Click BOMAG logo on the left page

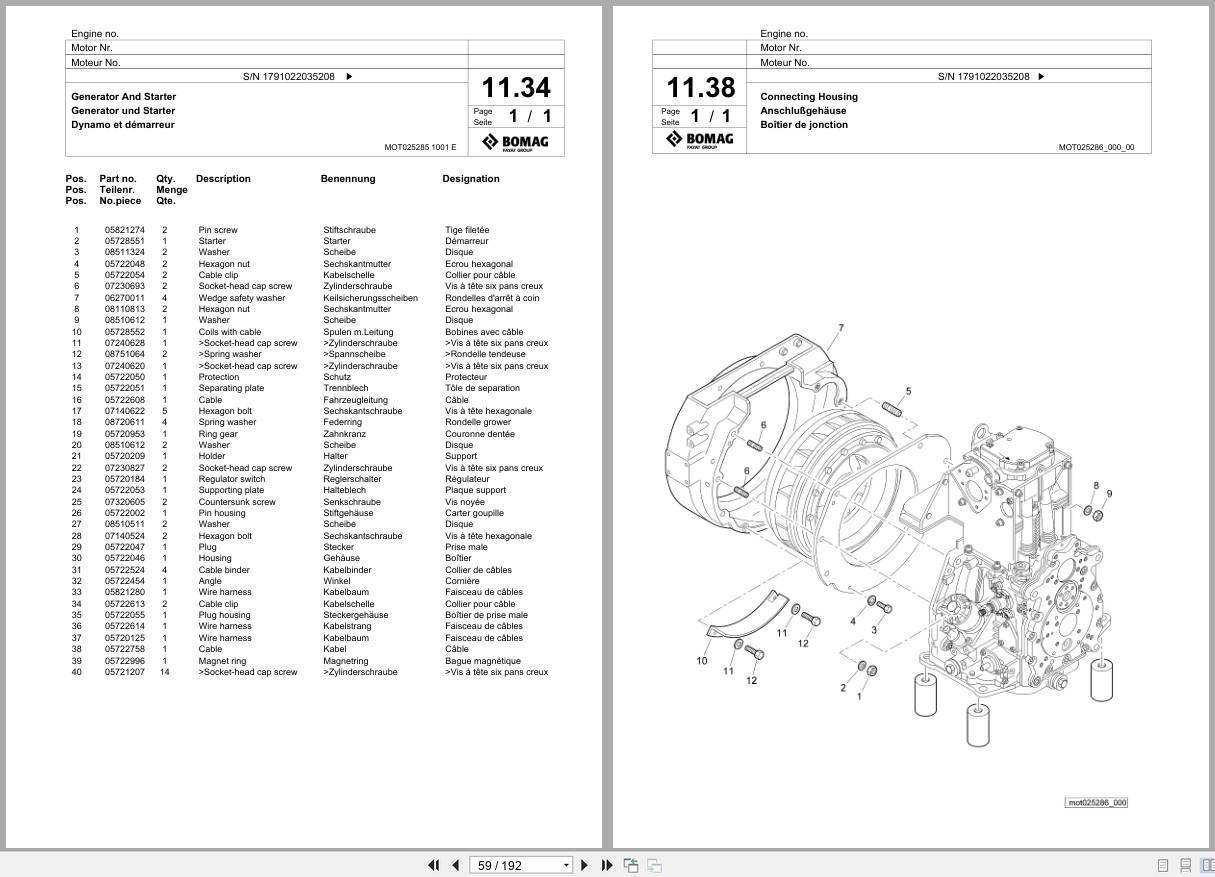(516, 142)
